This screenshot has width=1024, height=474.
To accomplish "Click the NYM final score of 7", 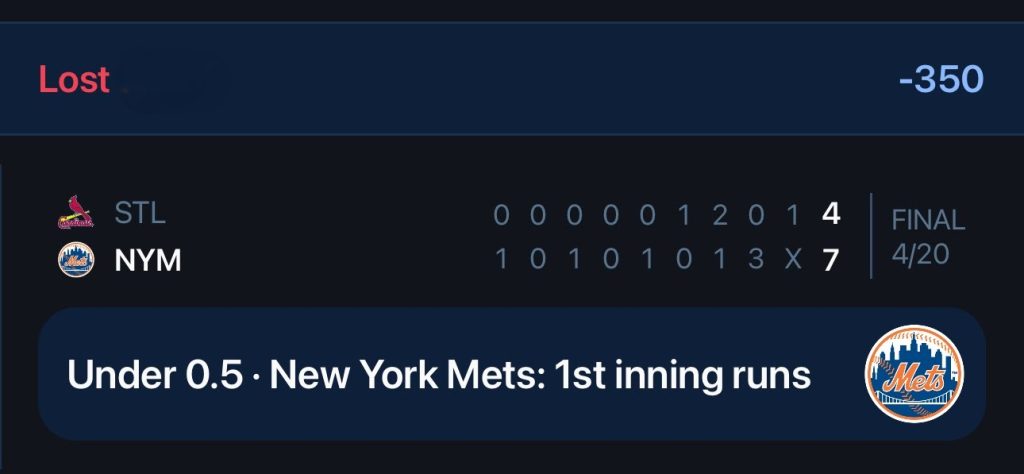I will 831,260.
